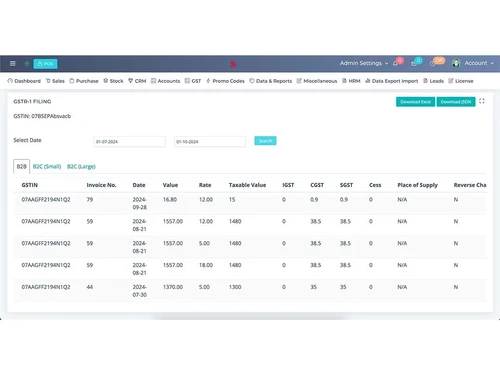Click the Search button
500x375 pixels.
[x=265, y=141]
